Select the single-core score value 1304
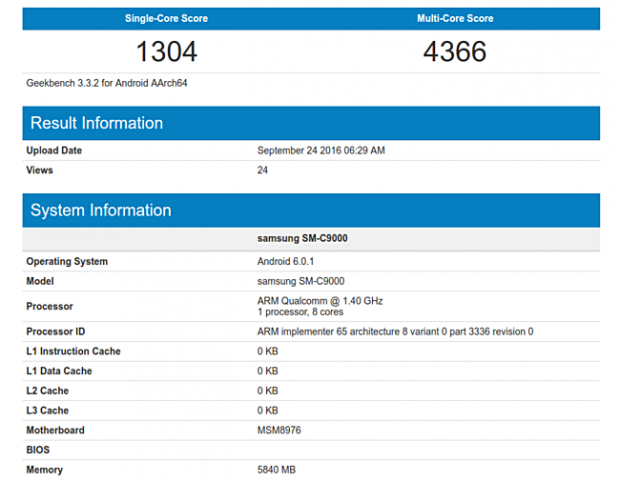 tap(166, 51)
